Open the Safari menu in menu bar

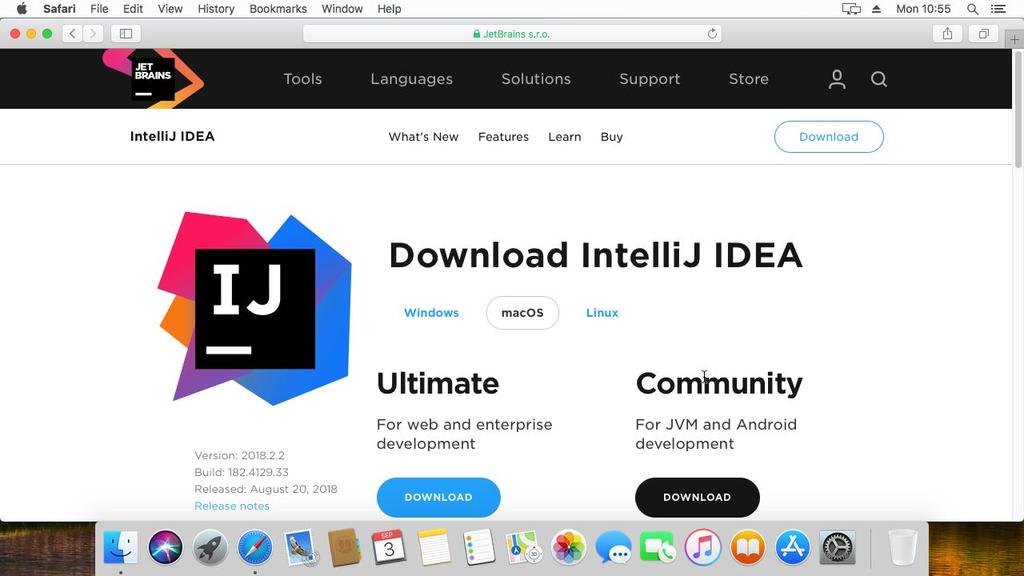[x=59, y=8]
